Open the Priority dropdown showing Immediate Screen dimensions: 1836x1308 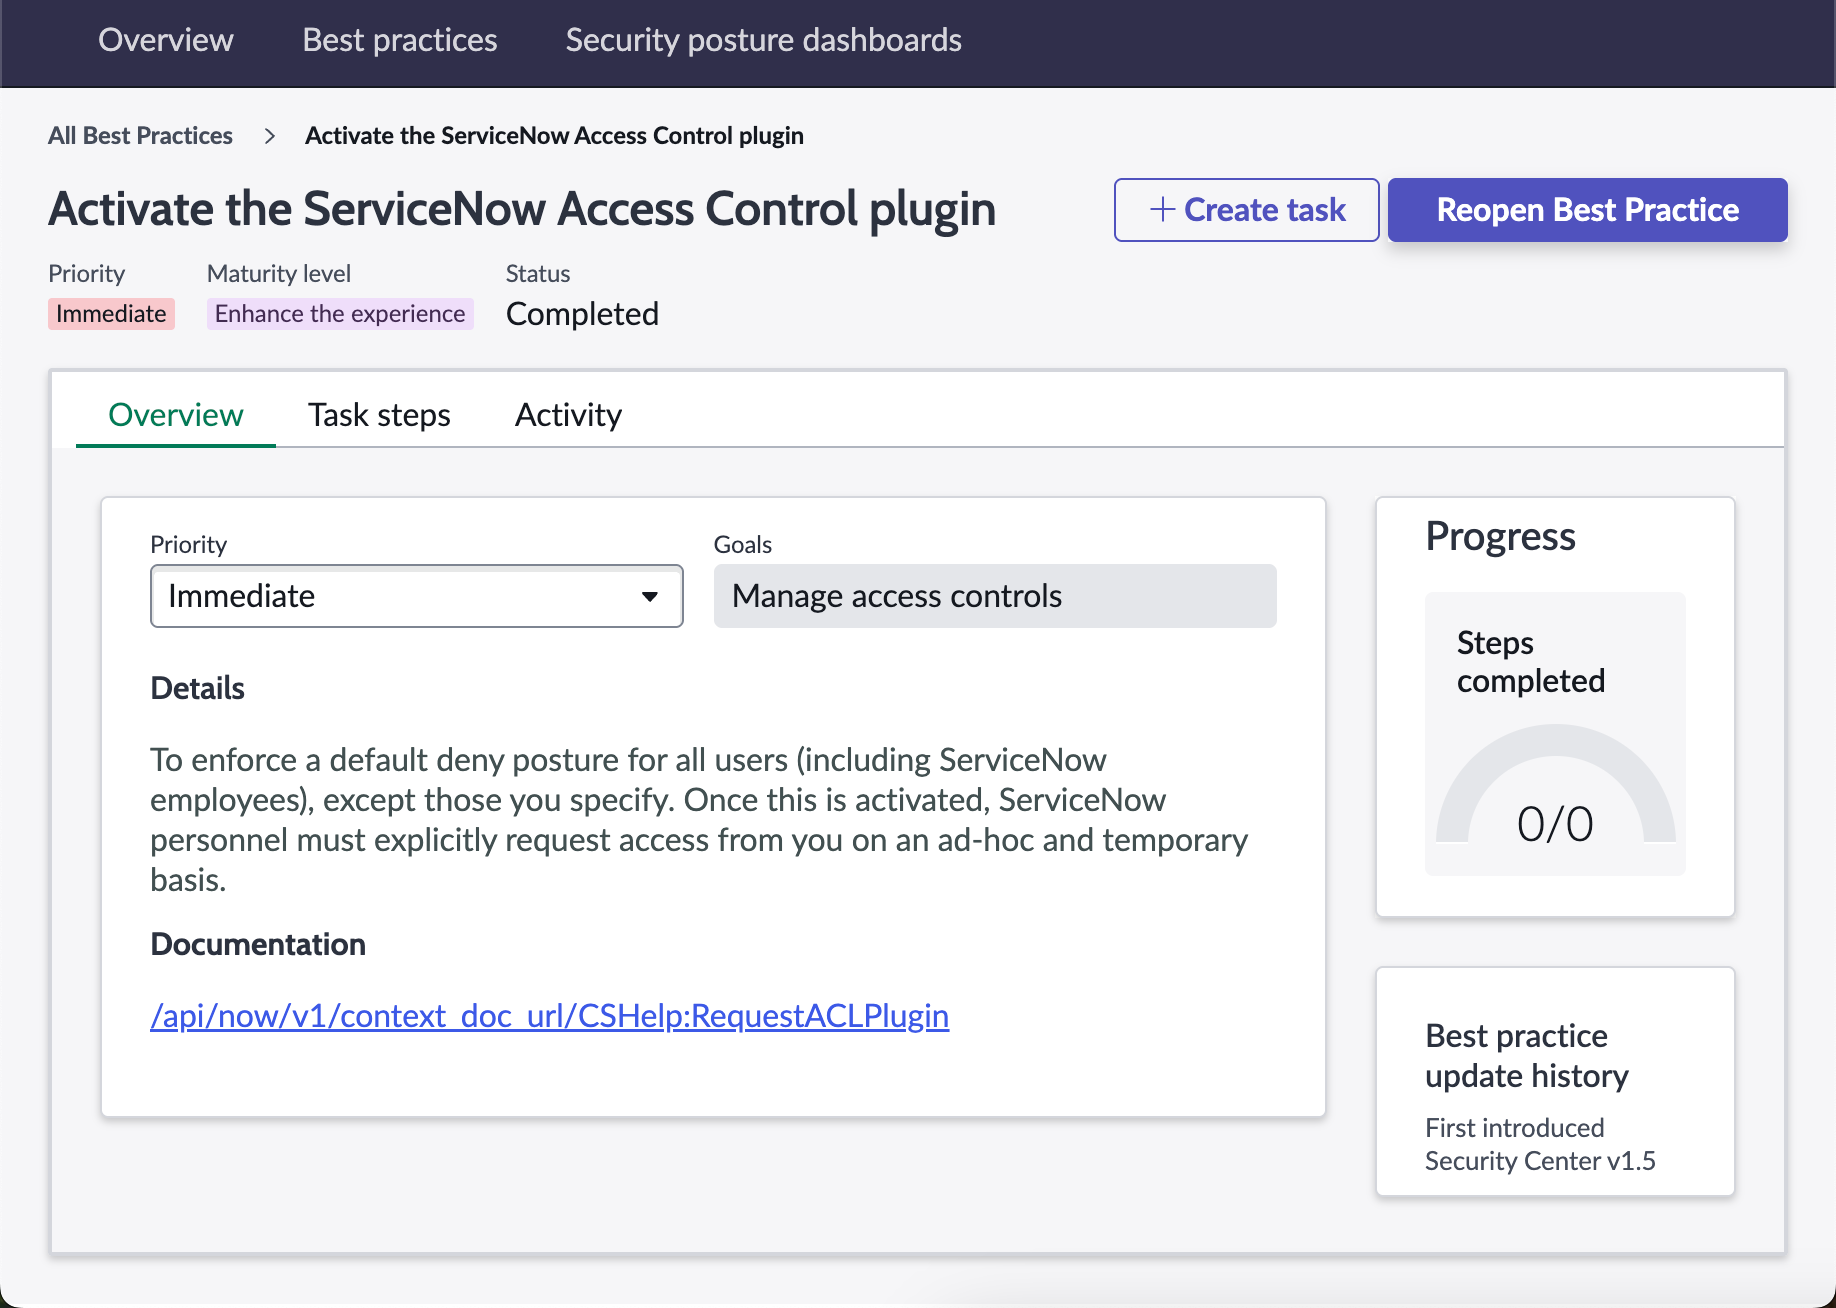417,596
